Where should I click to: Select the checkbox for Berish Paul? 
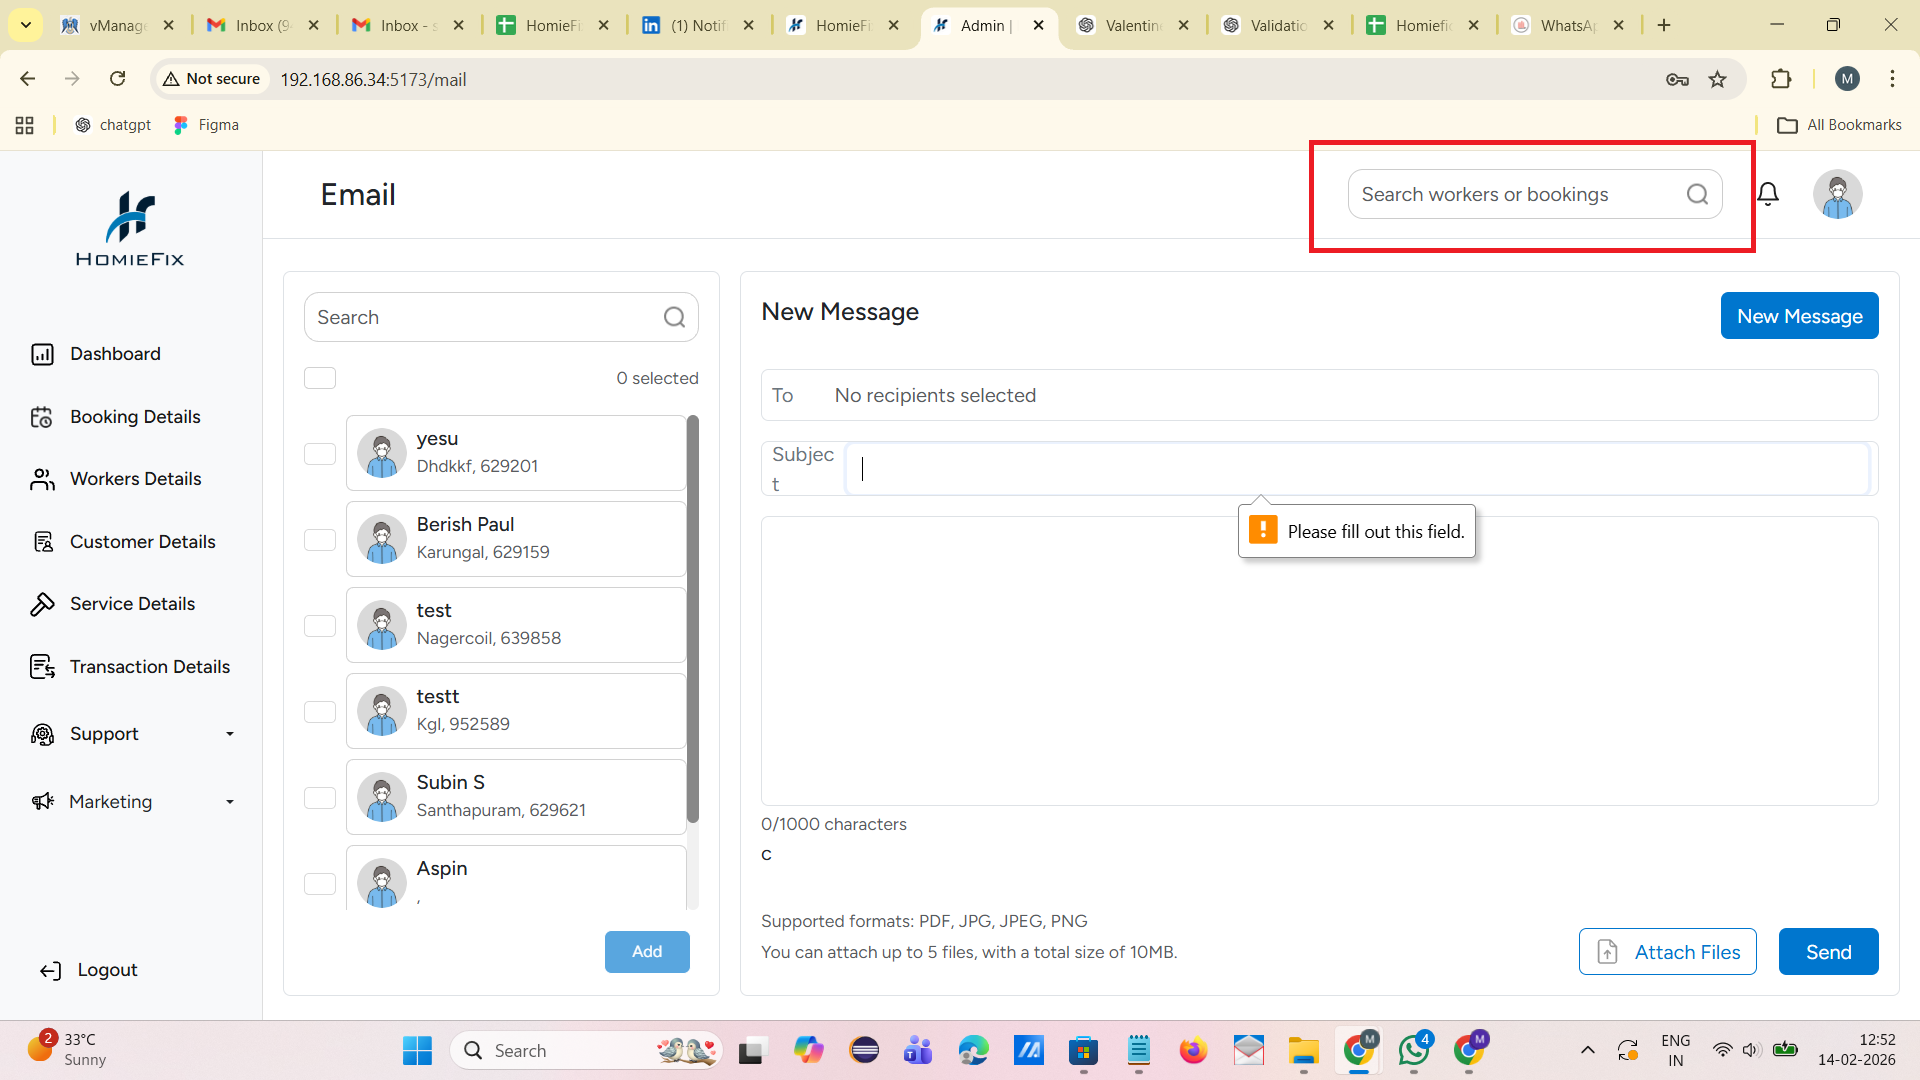pyautogui.click(x=320, y=540)
